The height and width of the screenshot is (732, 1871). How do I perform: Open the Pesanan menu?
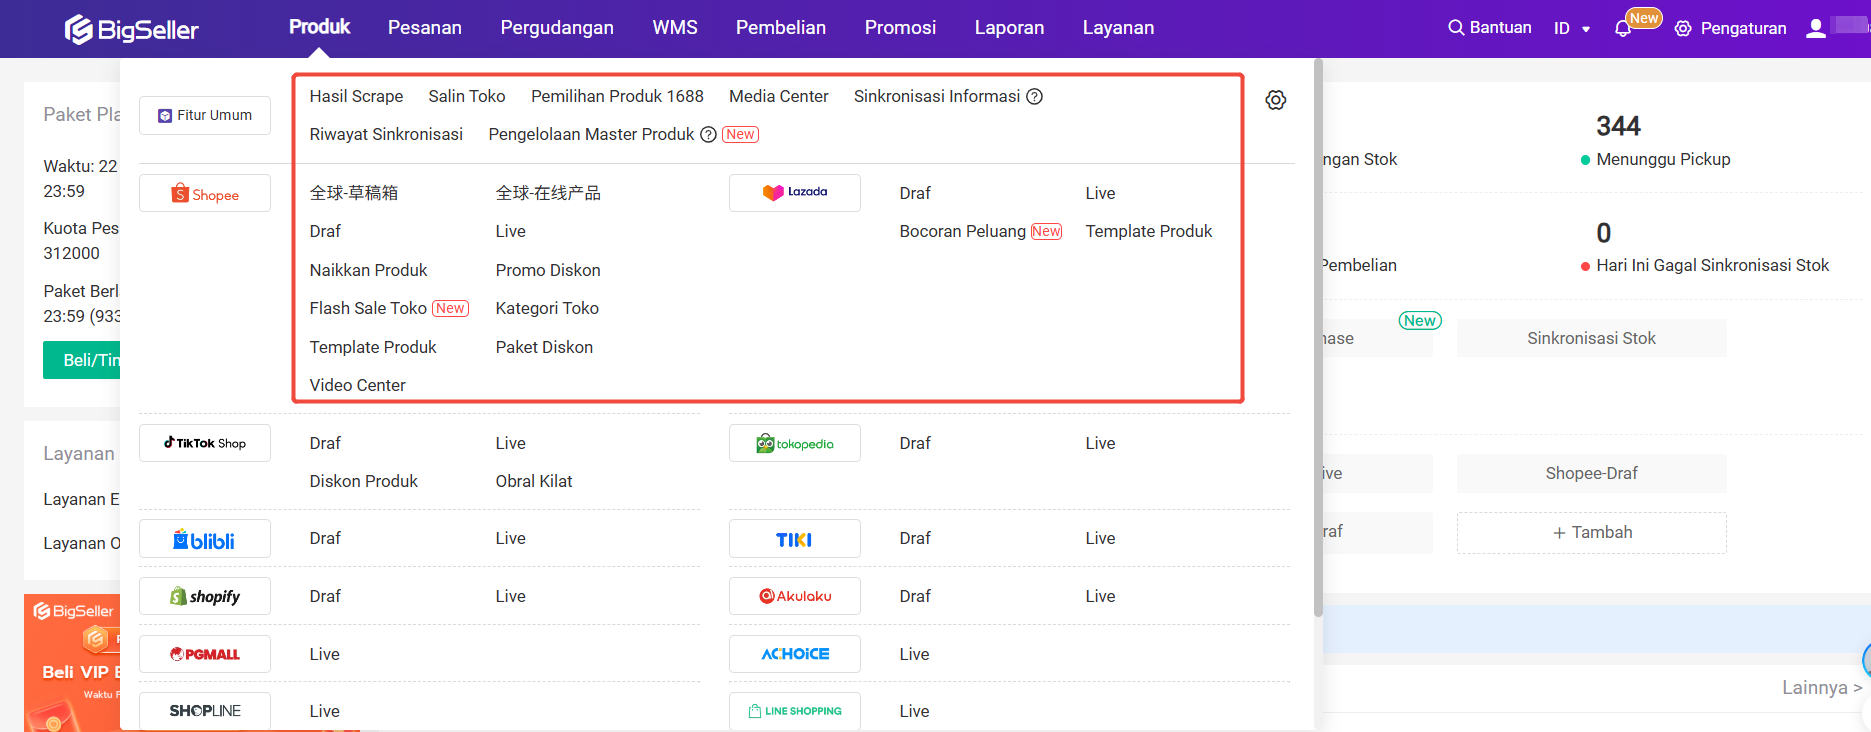[425, 28]
